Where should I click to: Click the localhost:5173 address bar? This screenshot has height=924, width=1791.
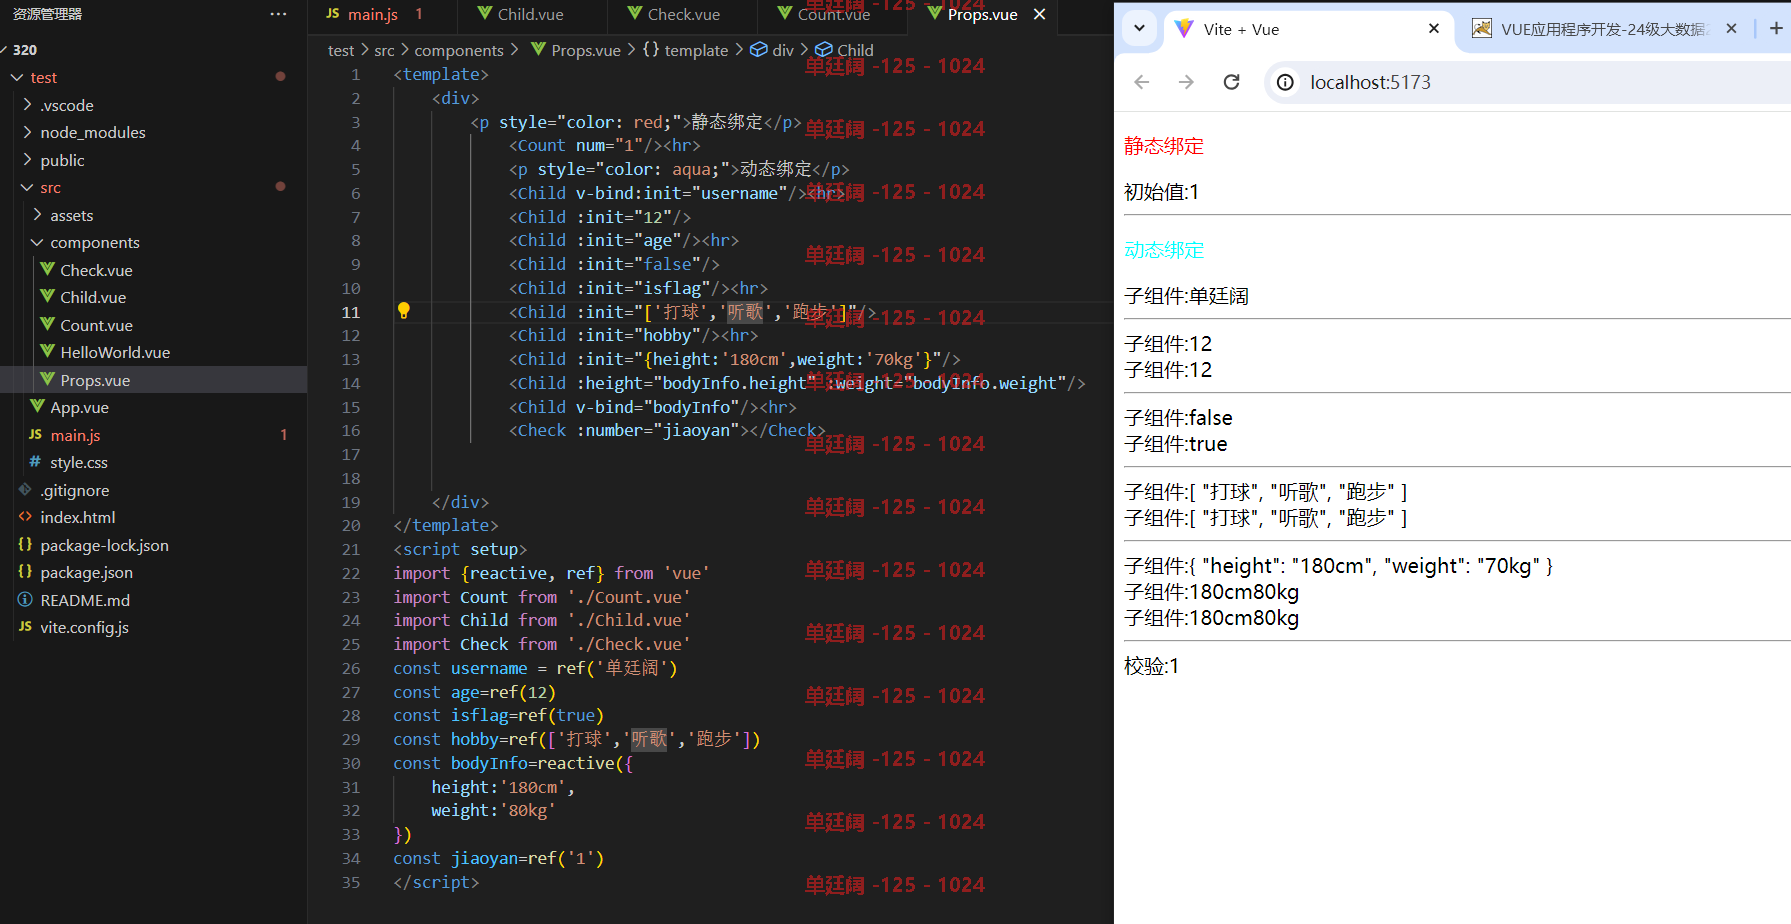coord(1530,82)
